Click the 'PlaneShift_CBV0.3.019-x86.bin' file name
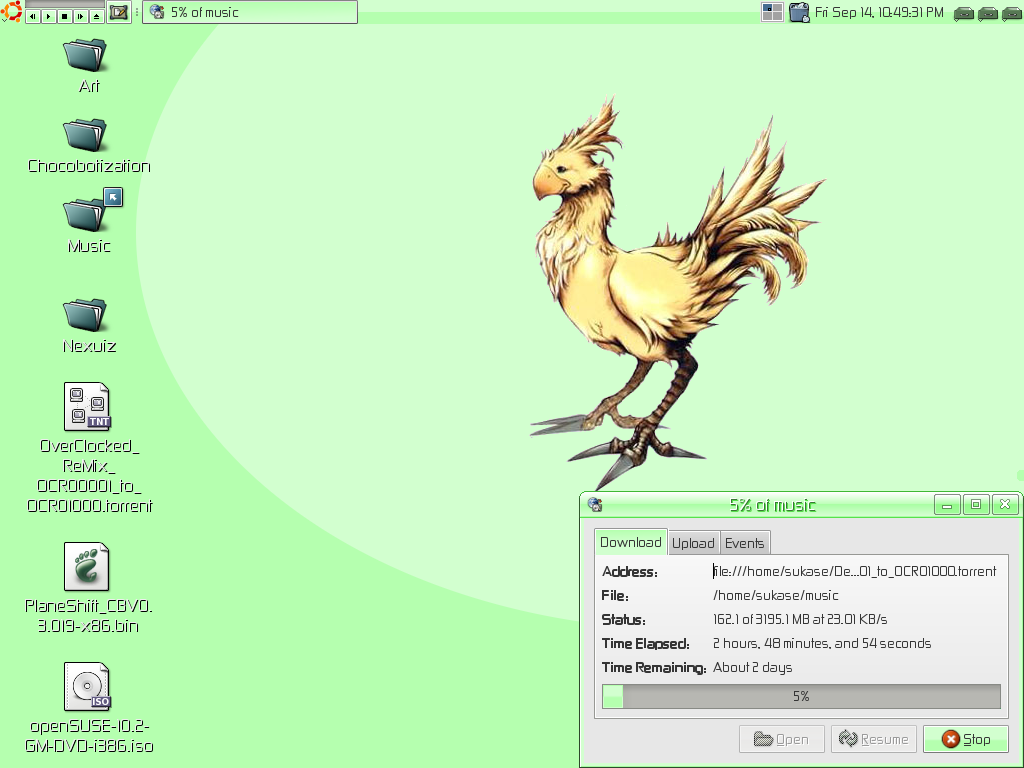1024x768 pixels. (x=88, y=616)
